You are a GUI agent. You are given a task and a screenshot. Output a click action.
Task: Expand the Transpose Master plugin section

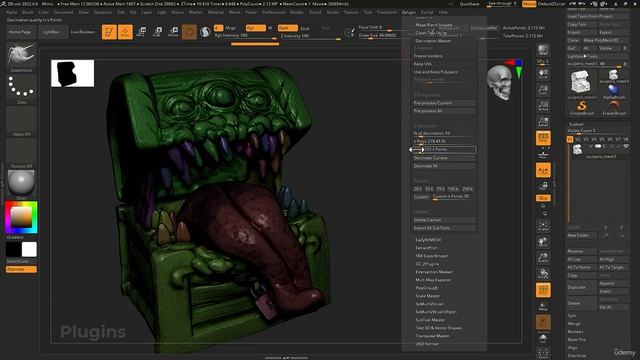click(x=432, y=336)
